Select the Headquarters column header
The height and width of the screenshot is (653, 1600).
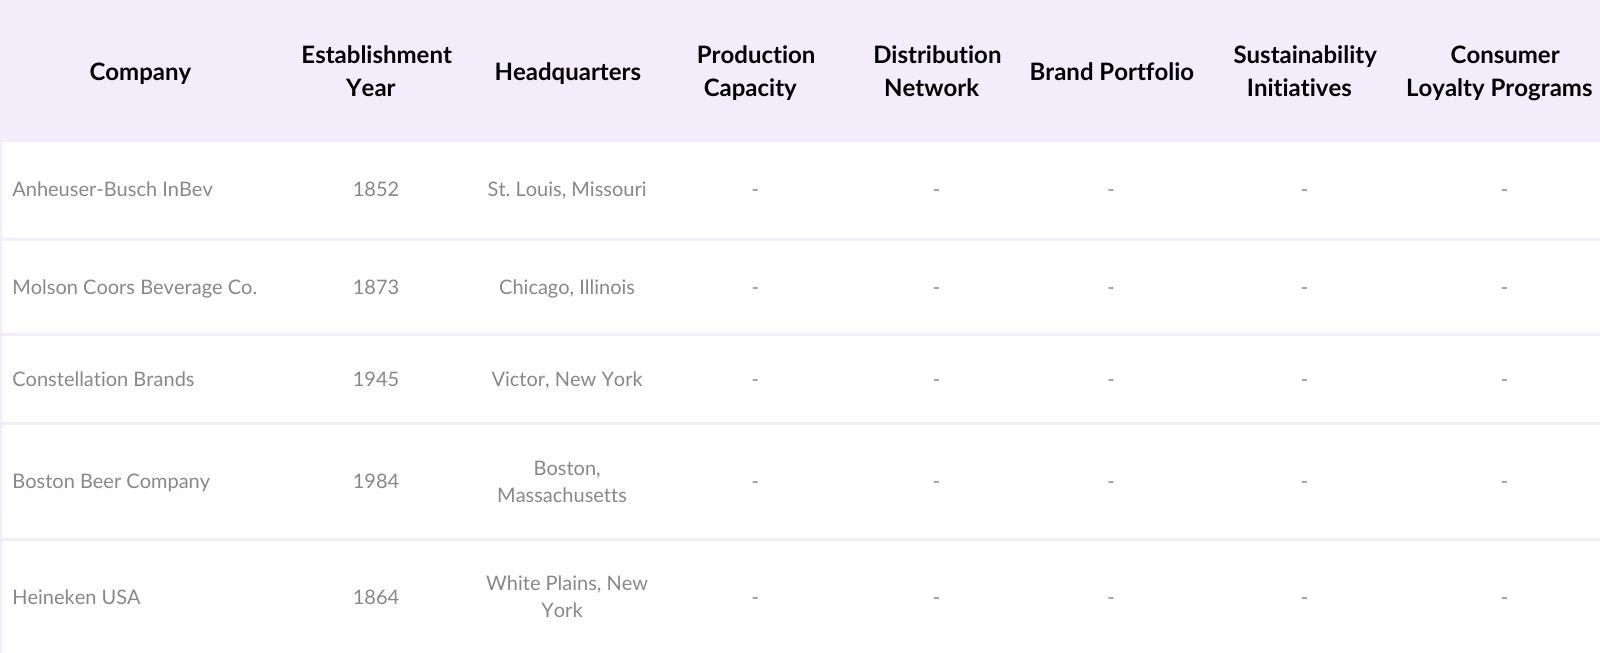tap(567, 72)
